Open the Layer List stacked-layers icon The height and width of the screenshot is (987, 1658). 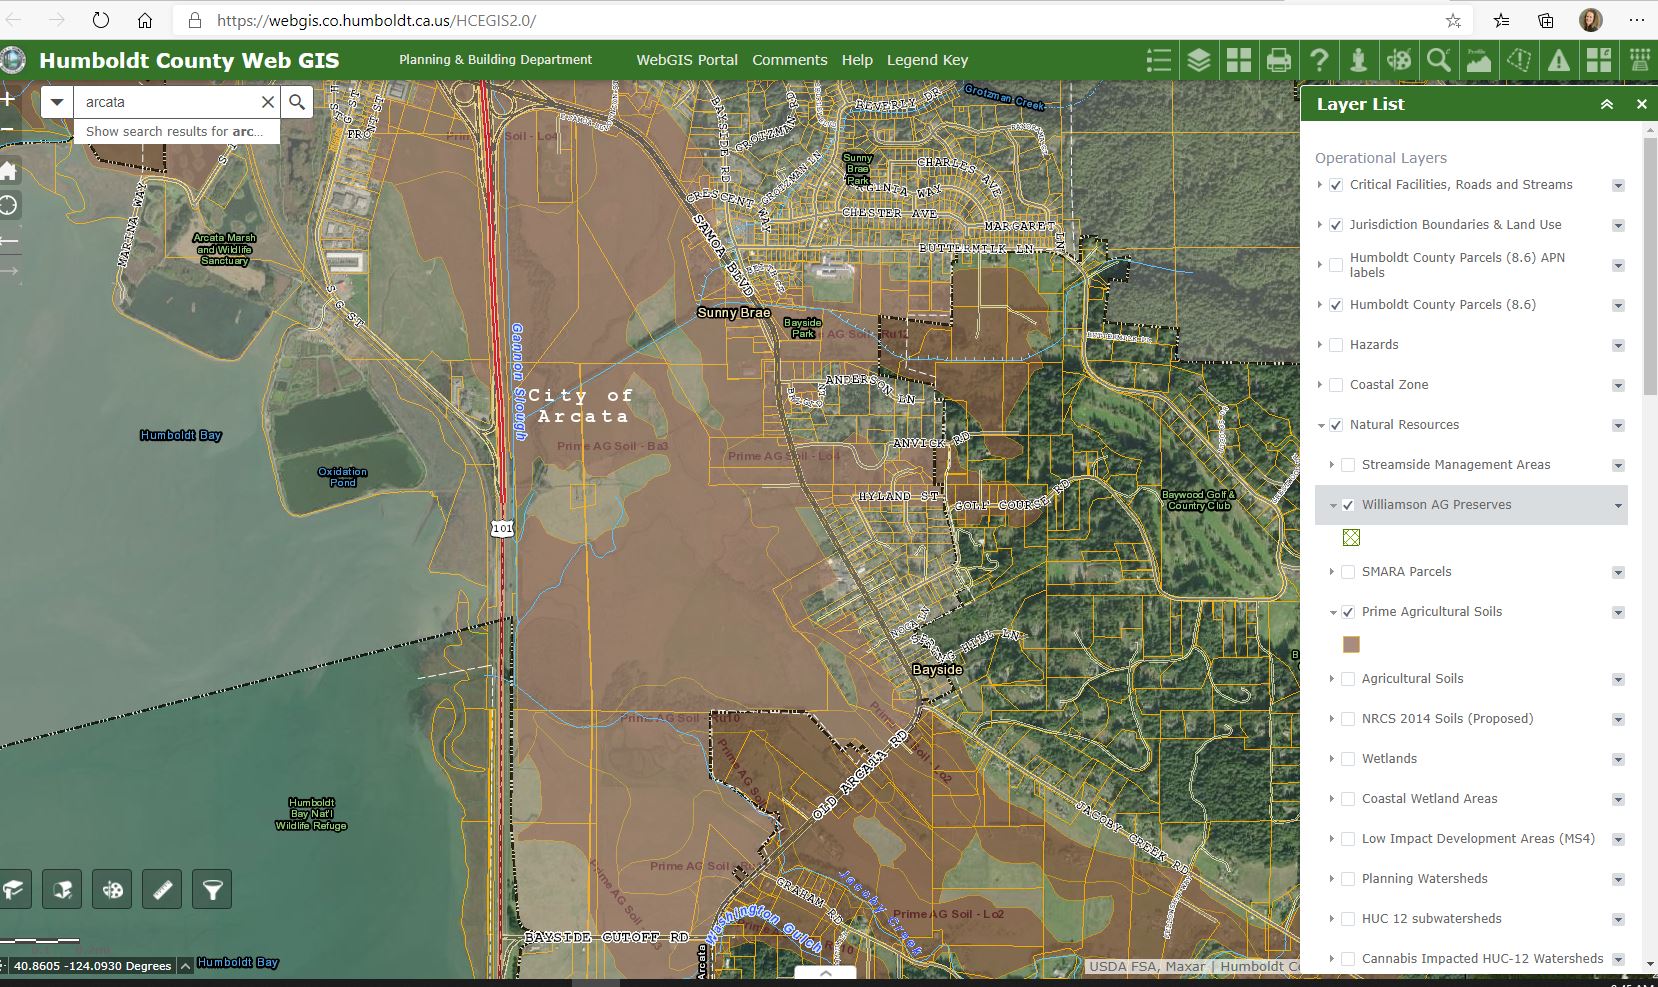click(x=1198, y=61)
